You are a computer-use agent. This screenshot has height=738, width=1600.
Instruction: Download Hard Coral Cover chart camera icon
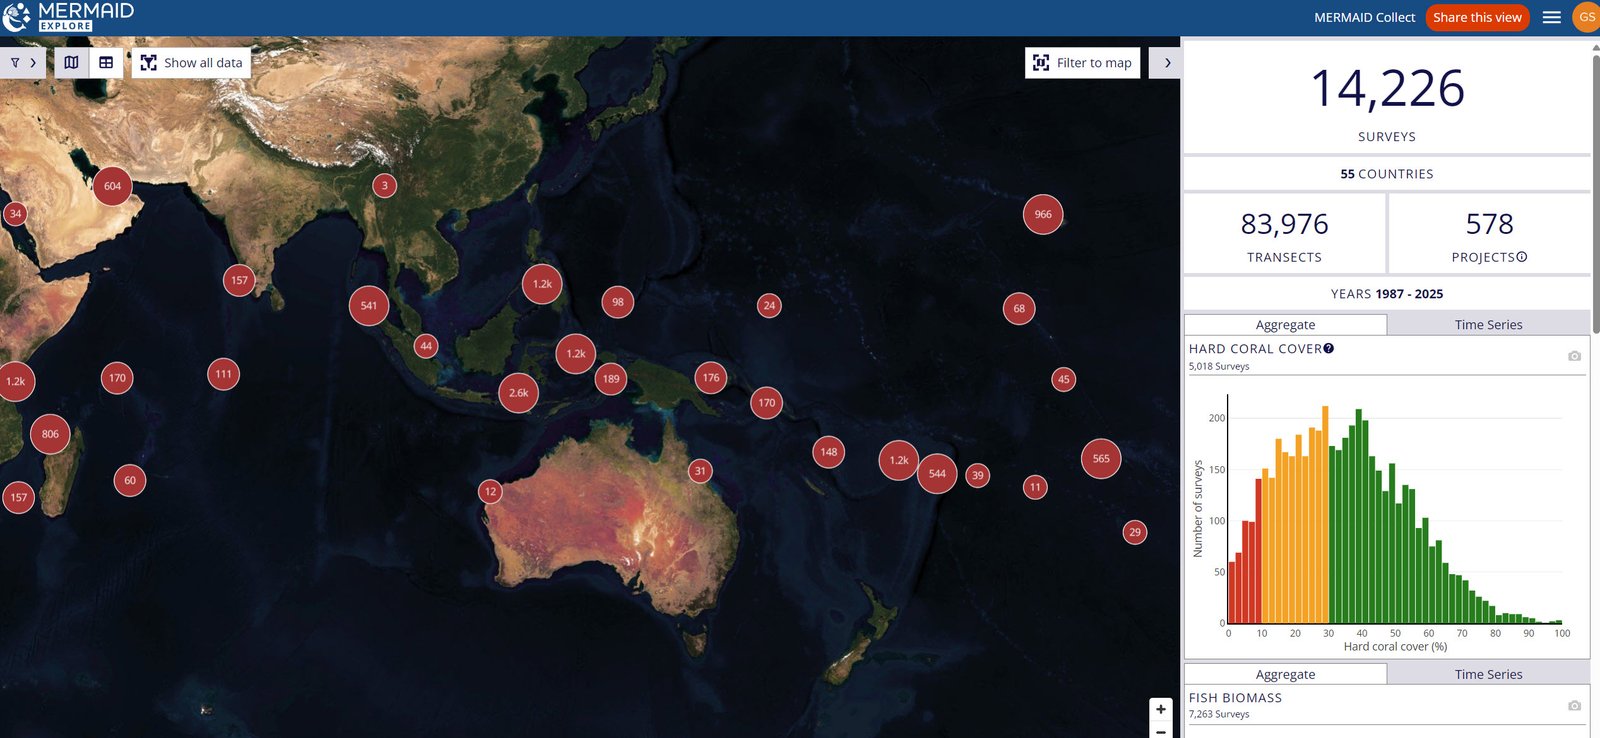[x=1574, y=356]
